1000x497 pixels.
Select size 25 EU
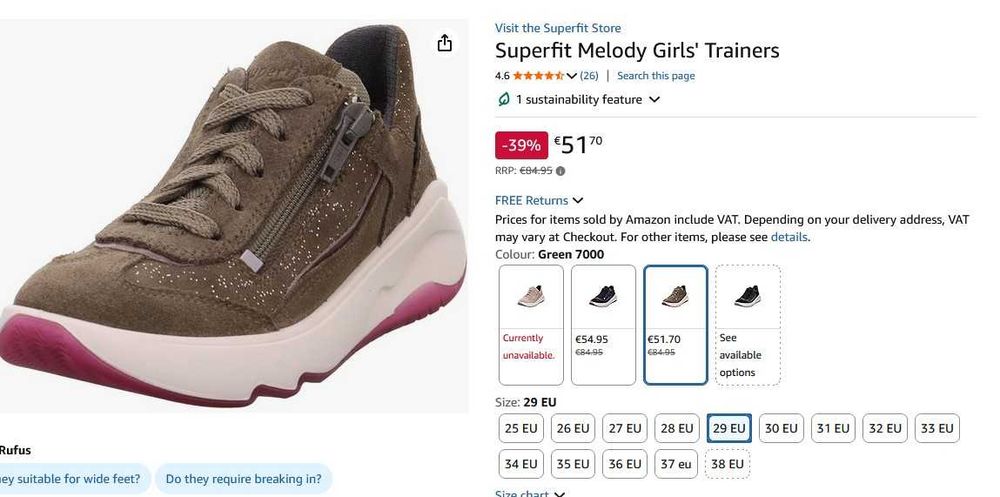[521, 428]
